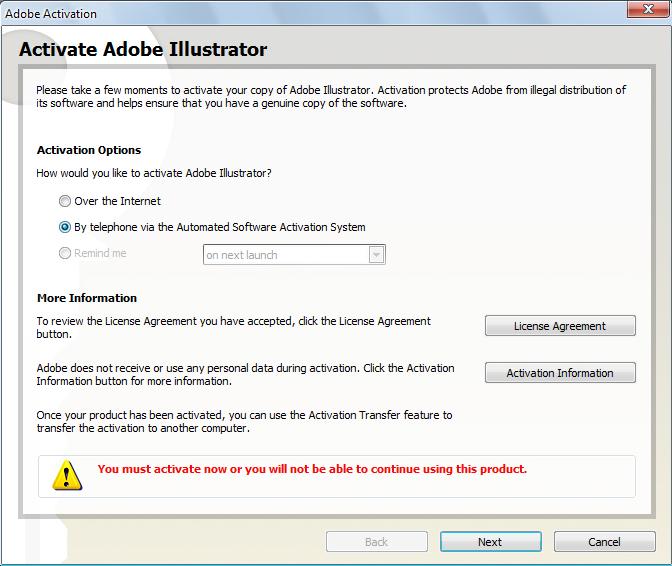Click the Please take a few moments paragraph

click(x=331, y=96)
